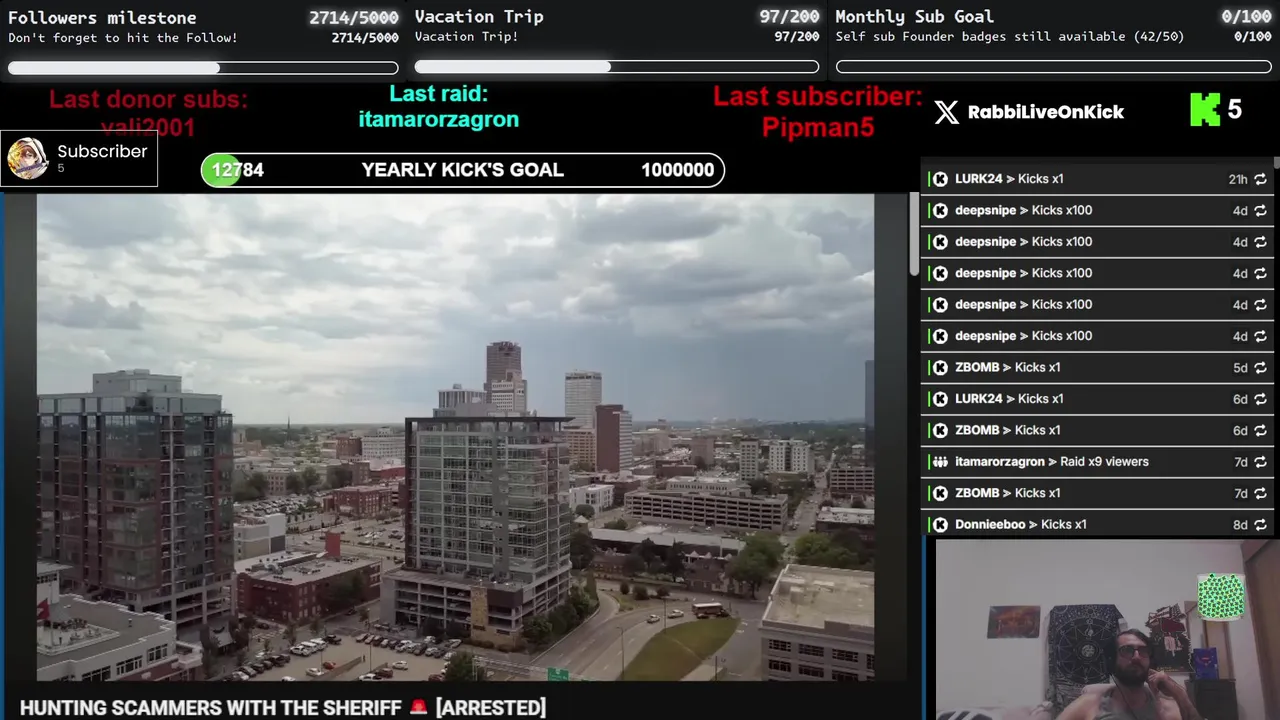The width and height of the screenshot is (1280, 720).
Task: Click the Monthly Sub Goal progress bar
Action: [x=1054, y=67]
